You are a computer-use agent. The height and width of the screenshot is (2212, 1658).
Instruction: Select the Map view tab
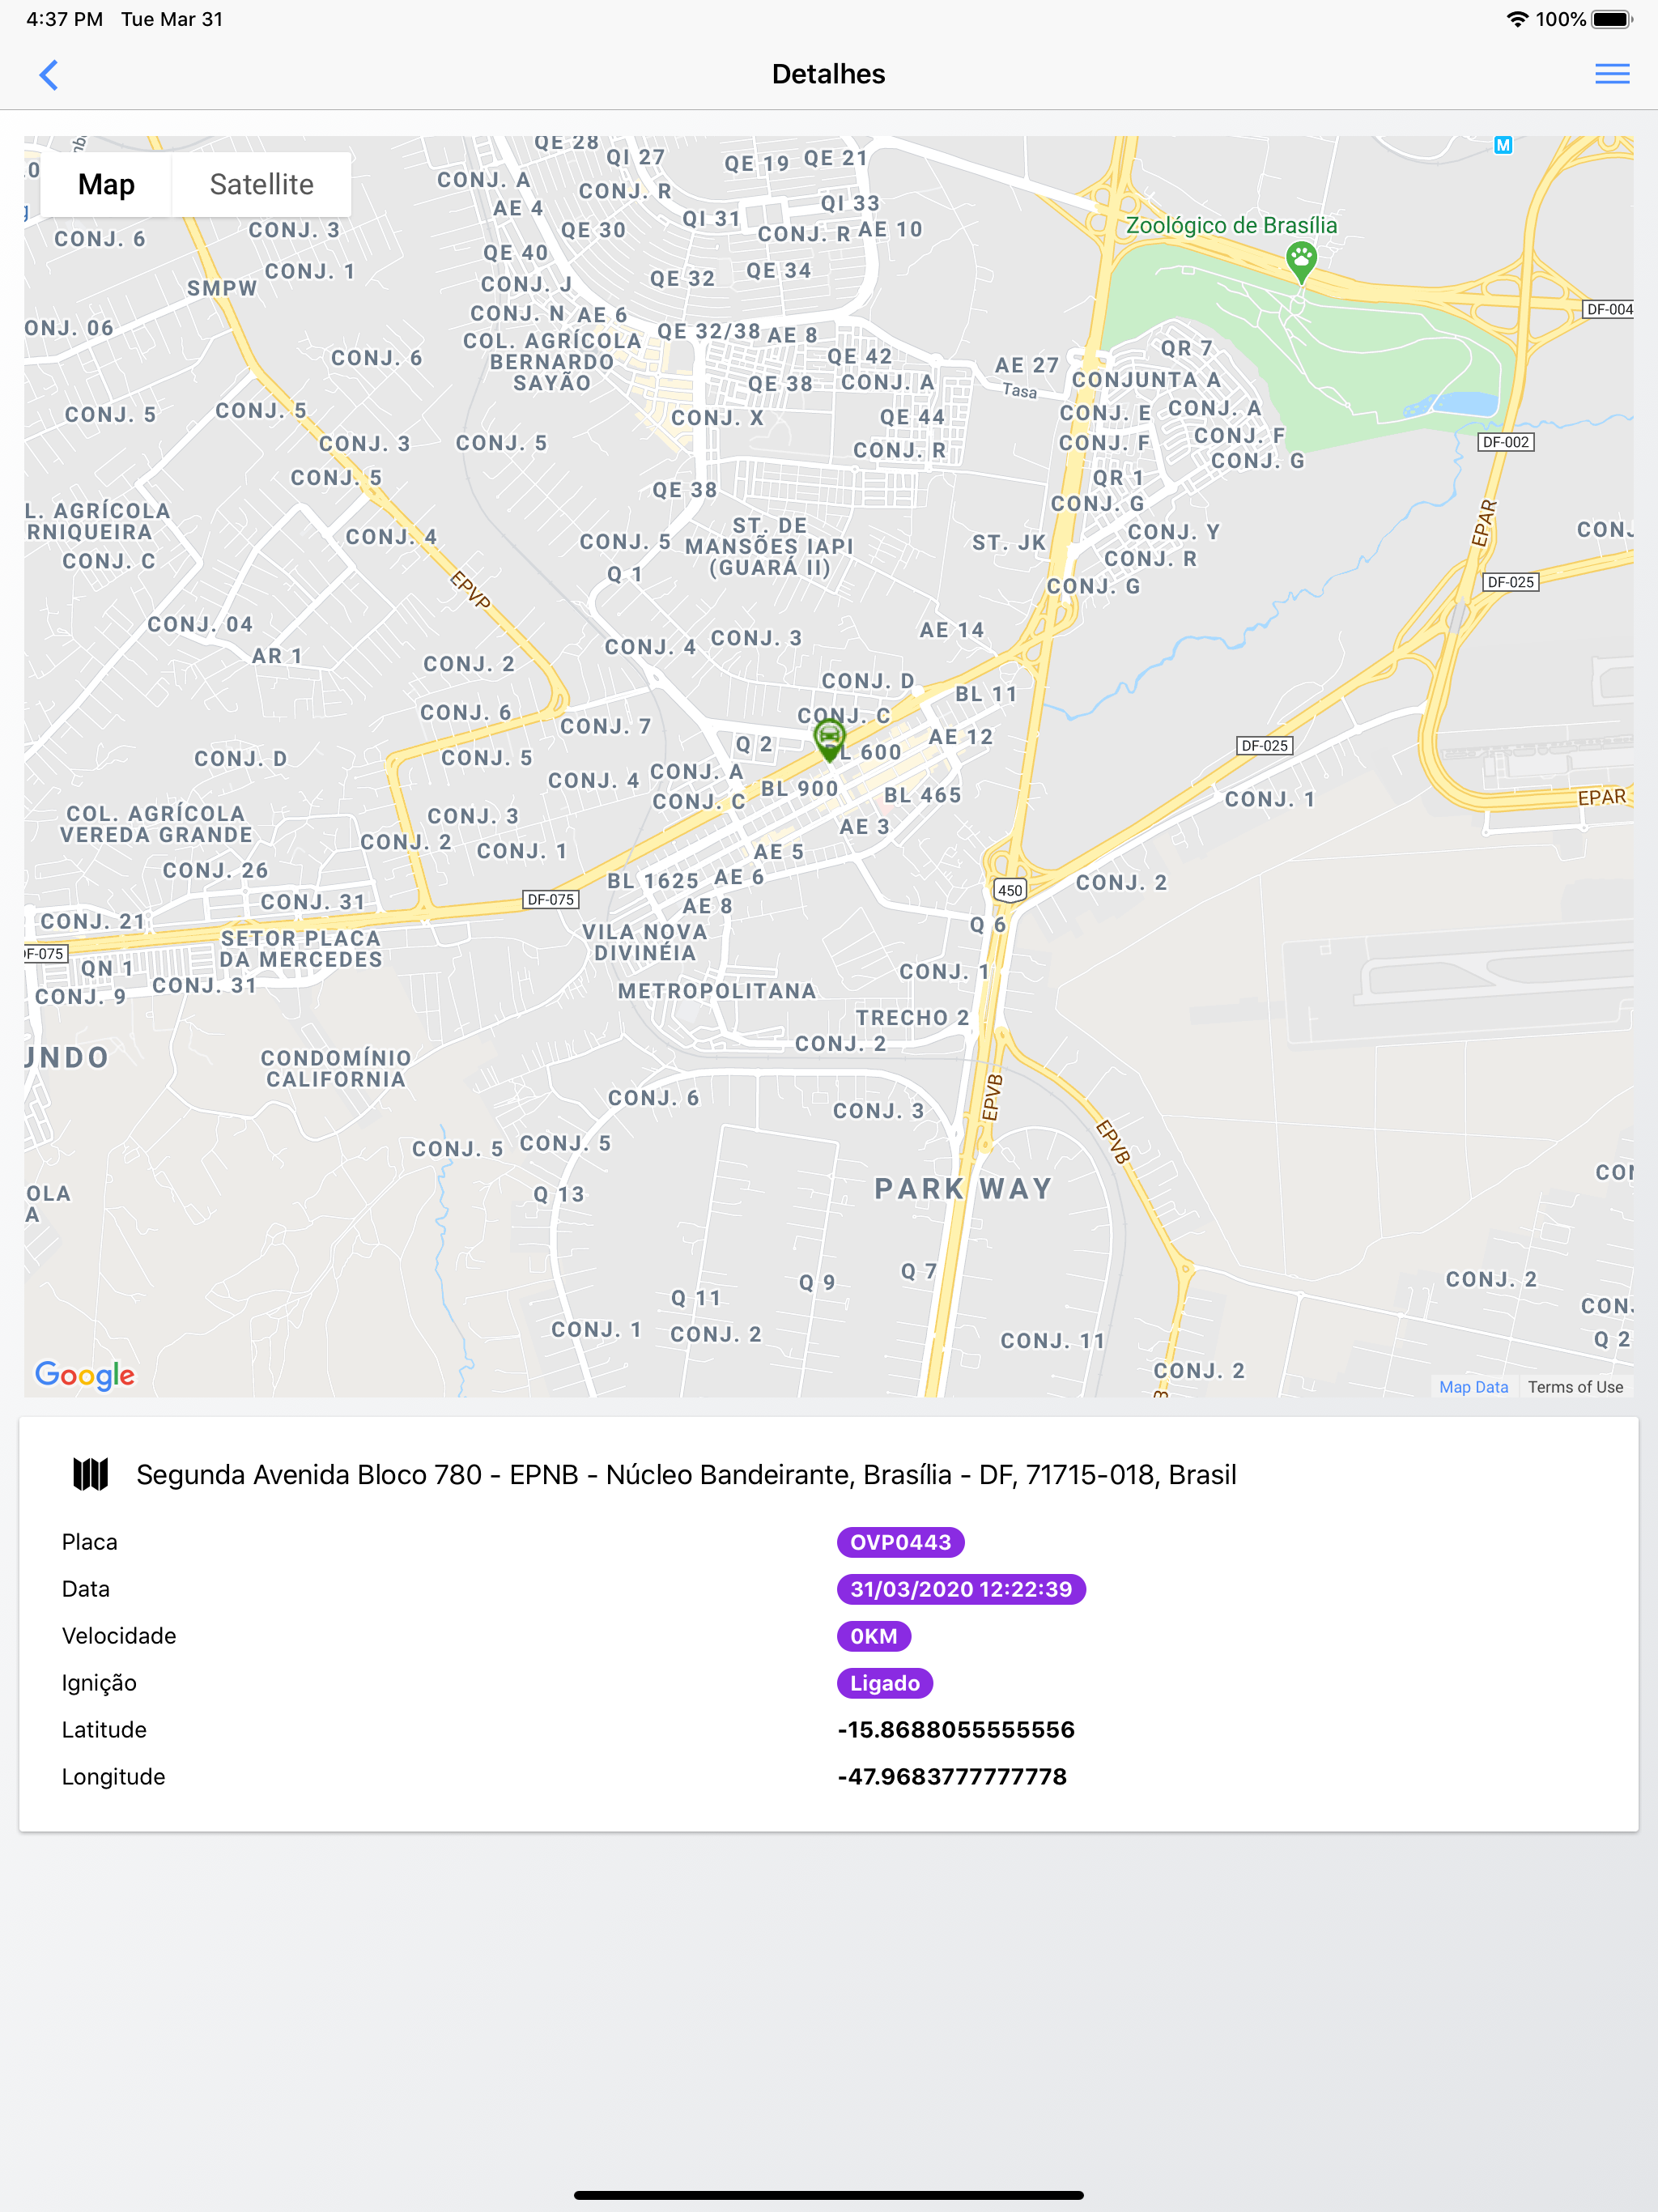point(106,185)
